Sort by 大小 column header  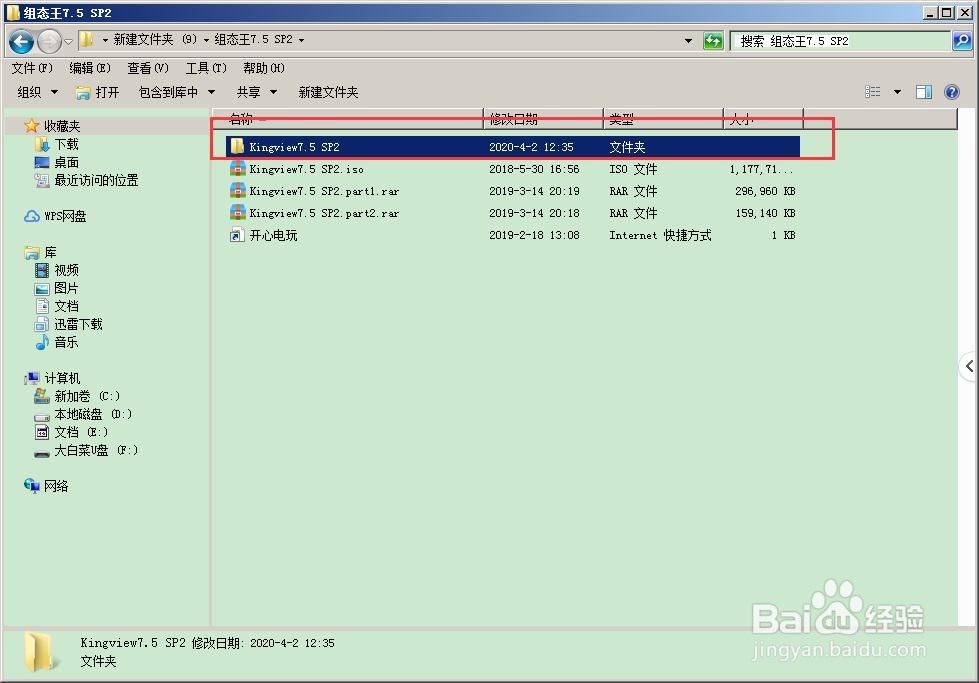tap(763, 119)
